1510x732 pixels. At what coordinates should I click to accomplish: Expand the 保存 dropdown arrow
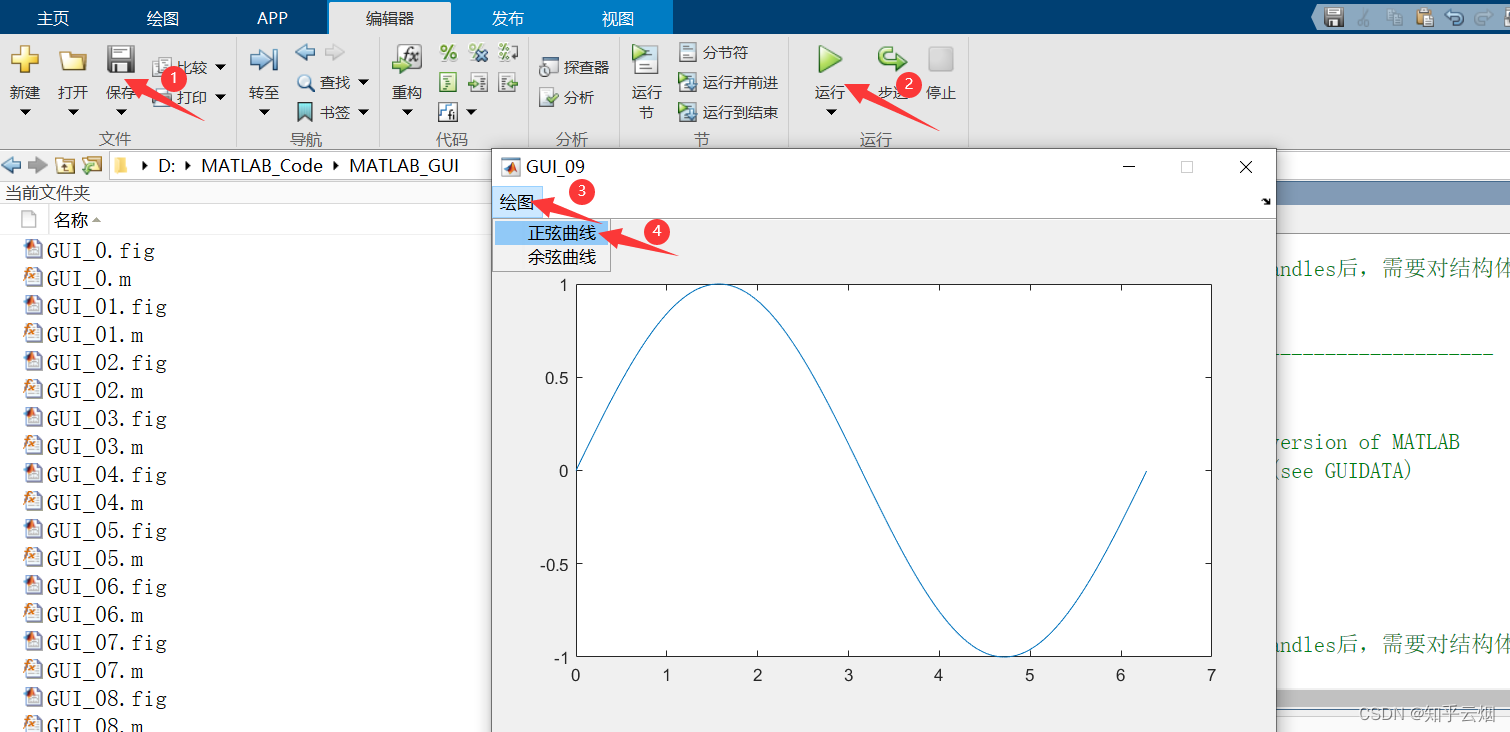120,112
